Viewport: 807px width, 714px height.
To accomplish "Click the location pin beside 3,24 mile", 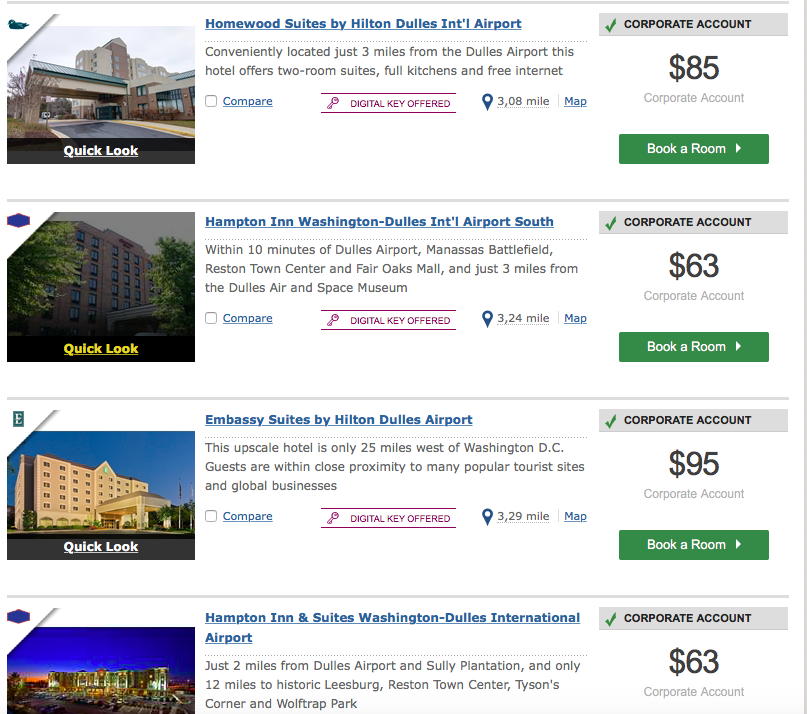I will (x=487, y=319).
